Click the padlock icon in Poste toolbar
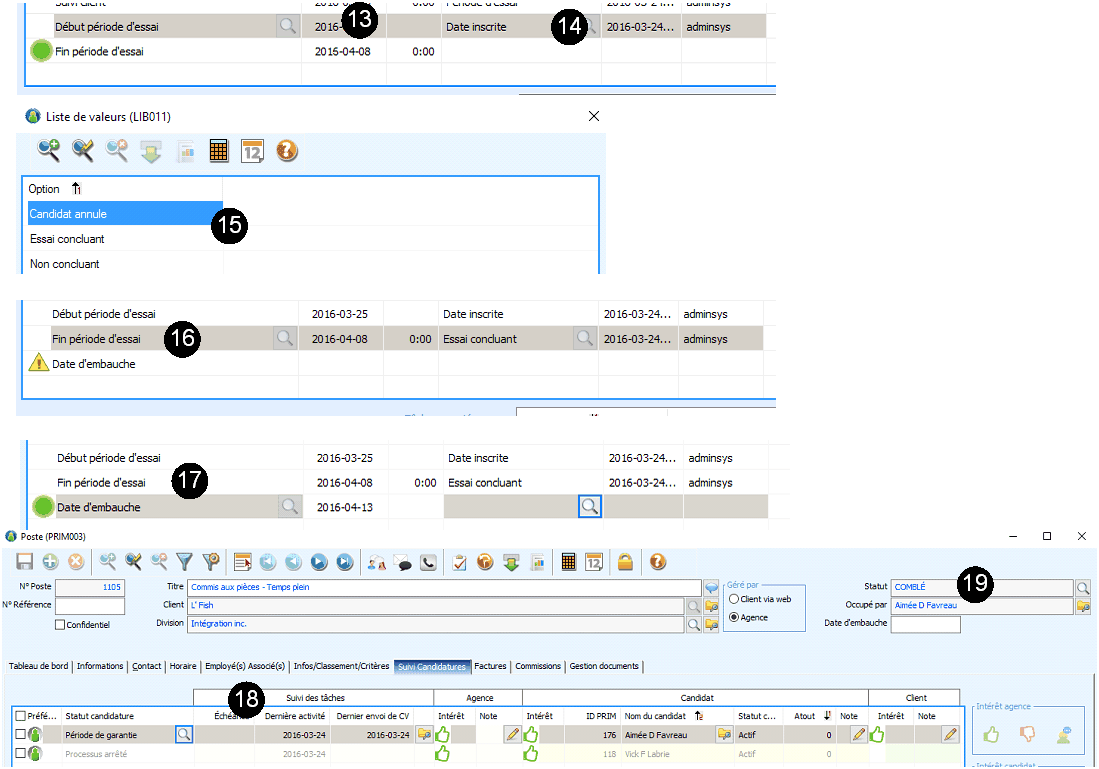 pos(625,562)
